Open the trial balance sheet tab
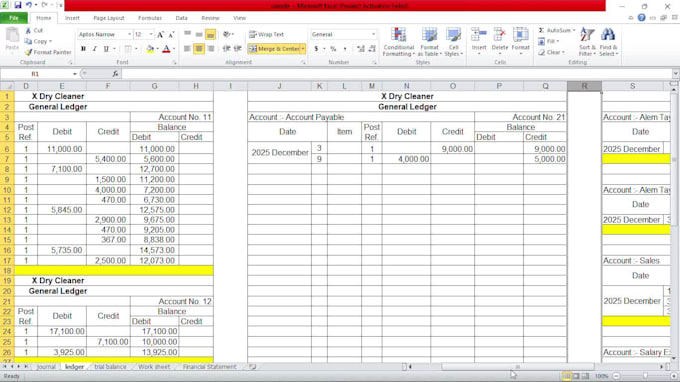 coord(110,367)
